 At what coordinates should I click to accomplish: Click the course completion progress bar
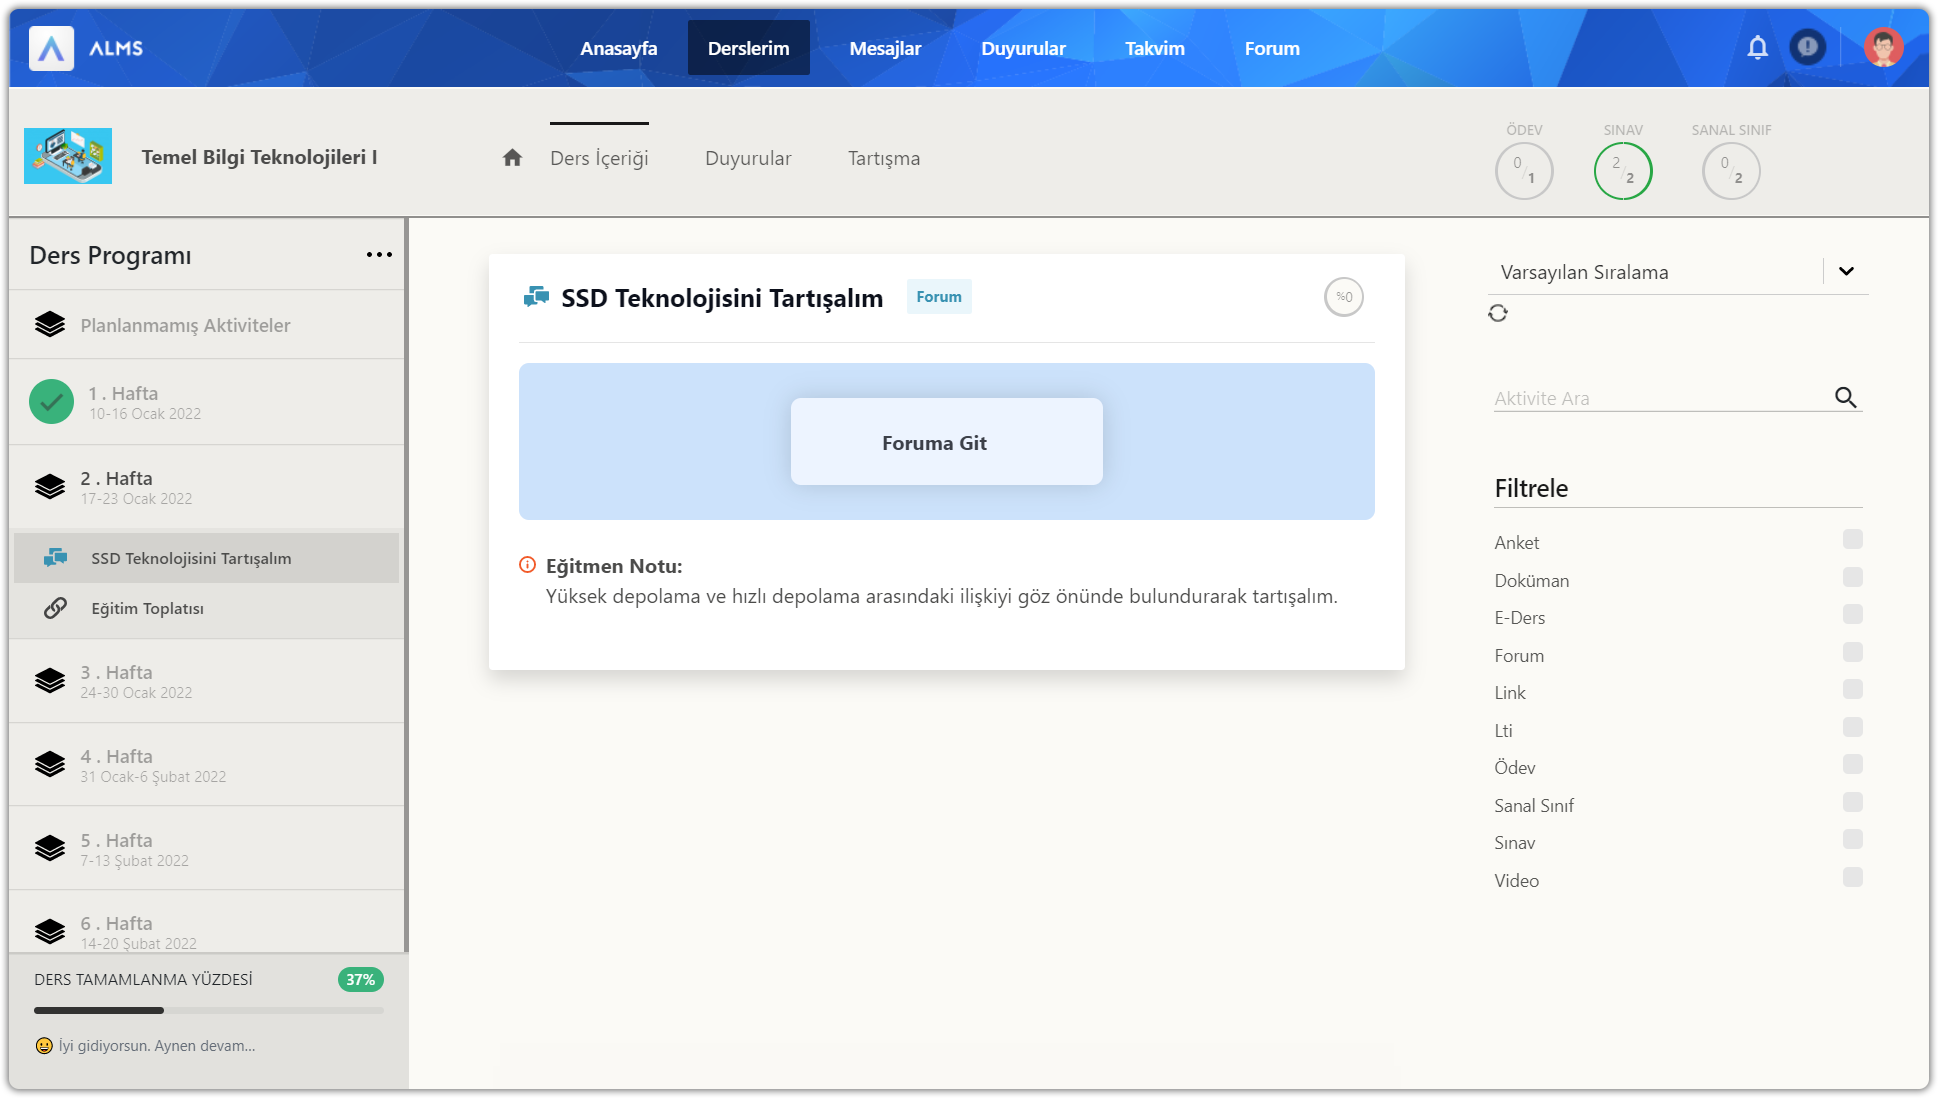208,1010
